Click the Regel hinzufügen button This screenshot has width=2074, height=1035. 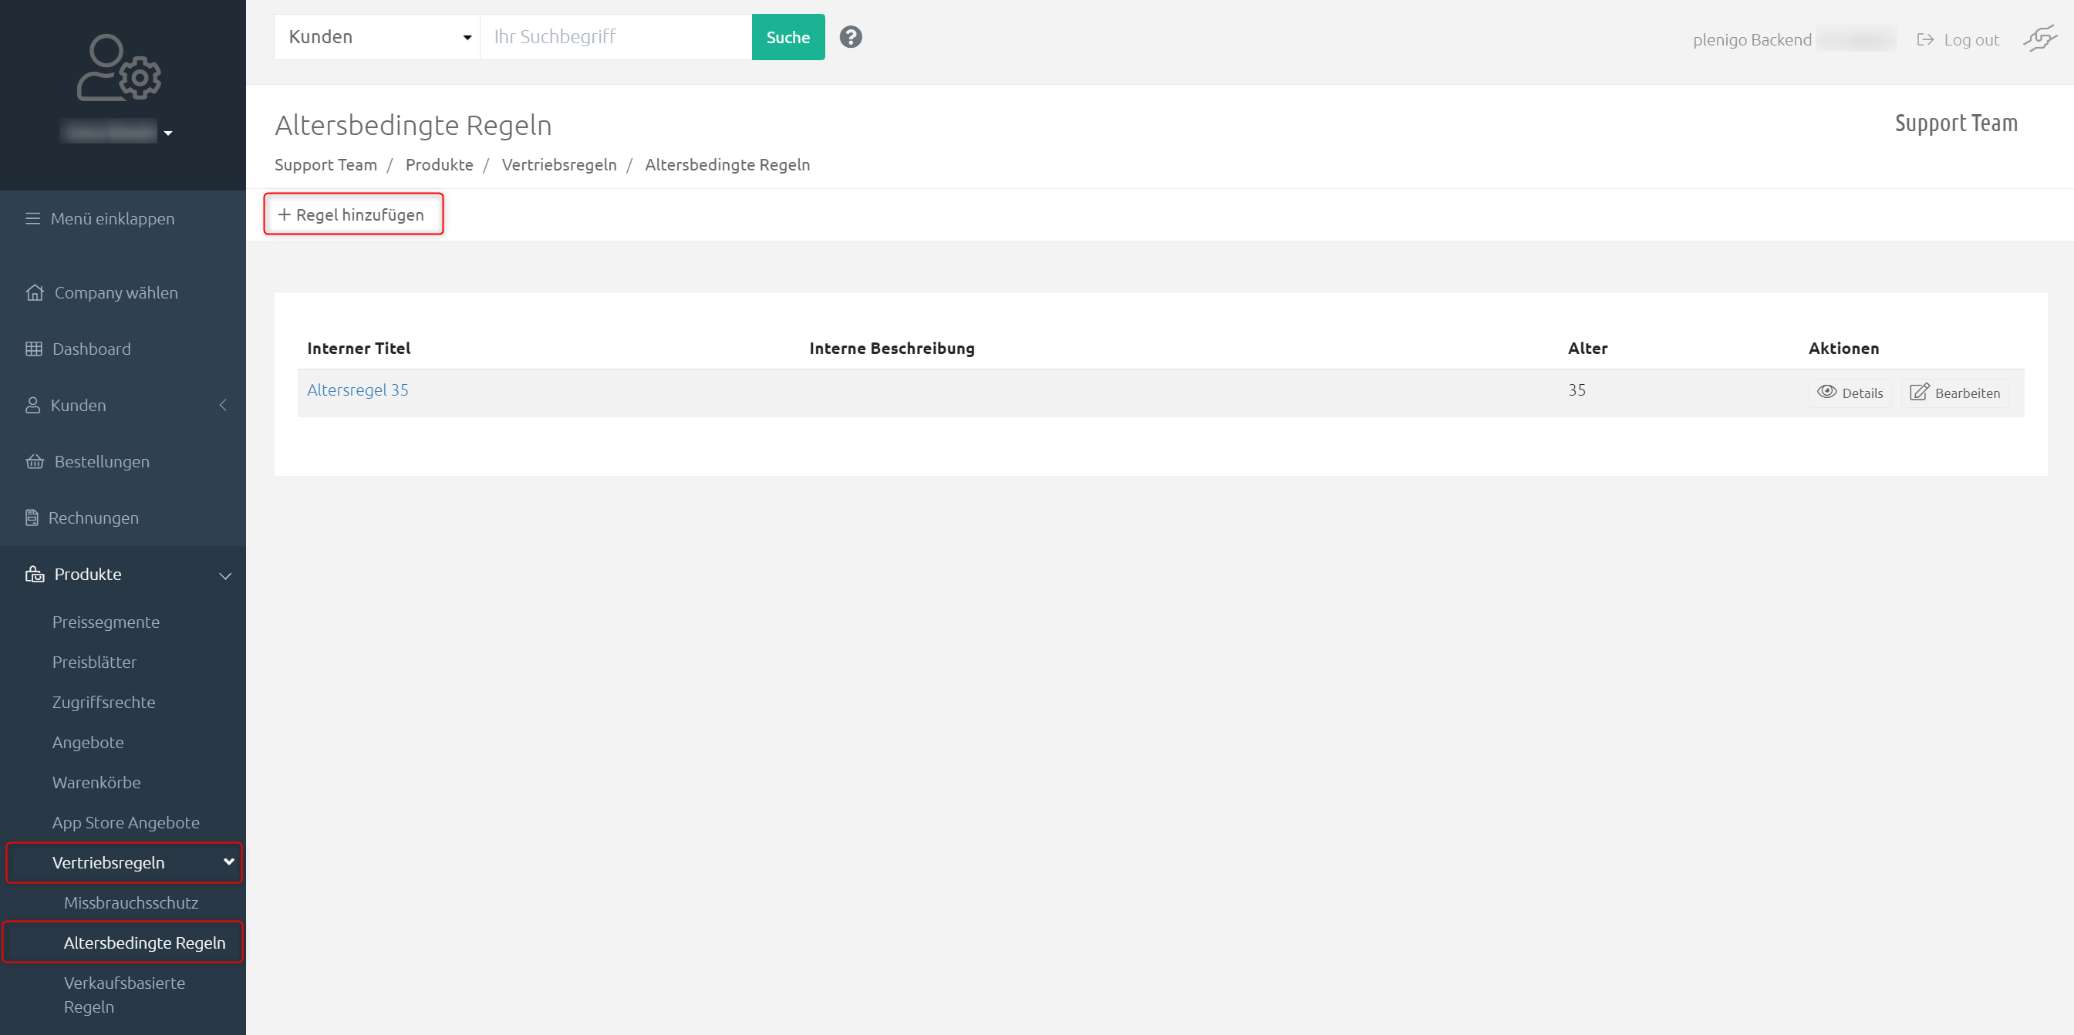(x=353, y=215)
